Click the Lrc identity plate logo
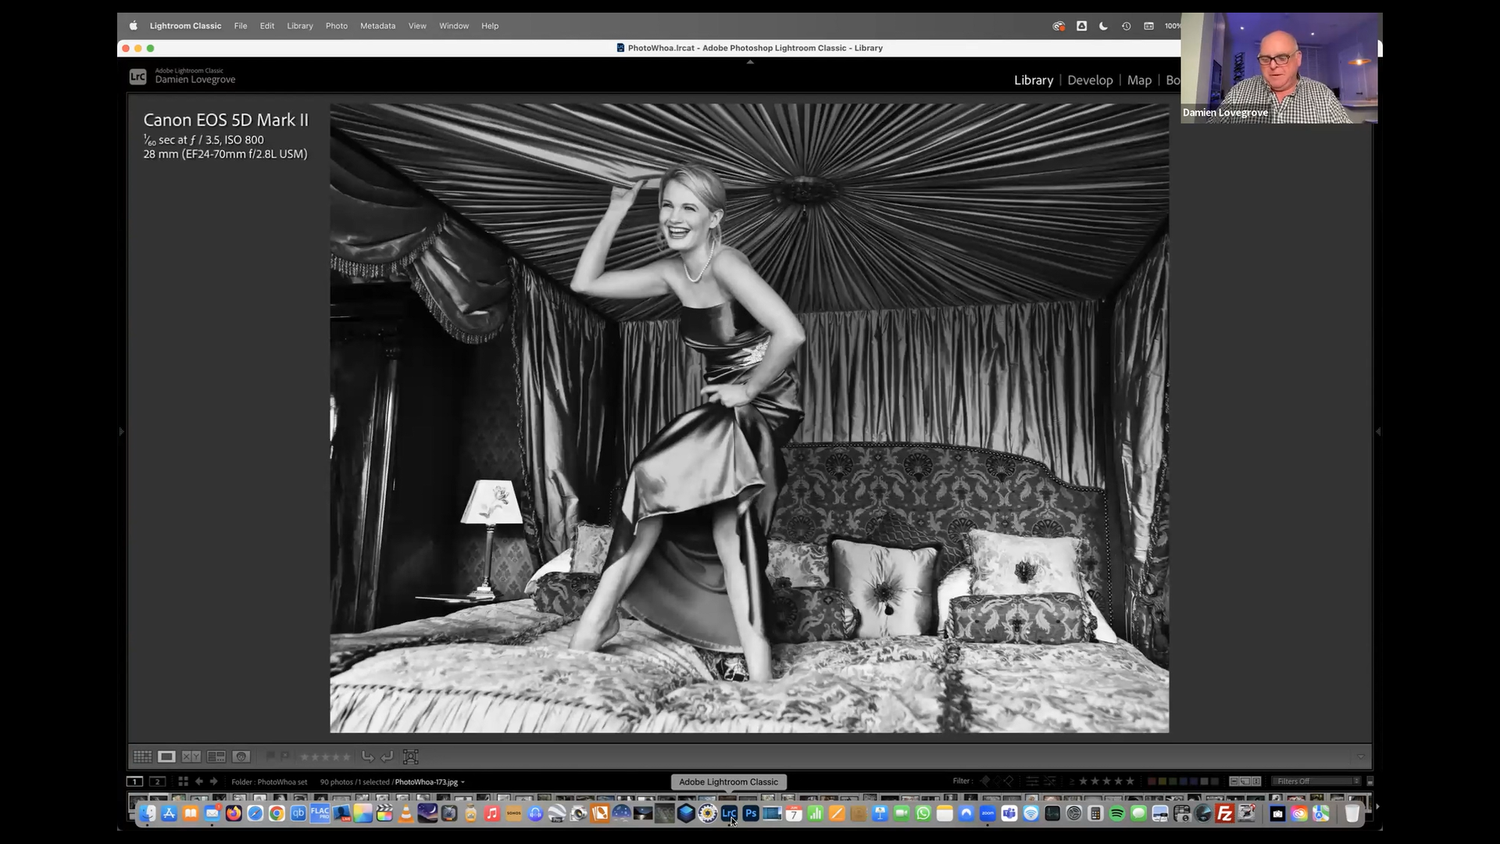 [x=138, y=76]
